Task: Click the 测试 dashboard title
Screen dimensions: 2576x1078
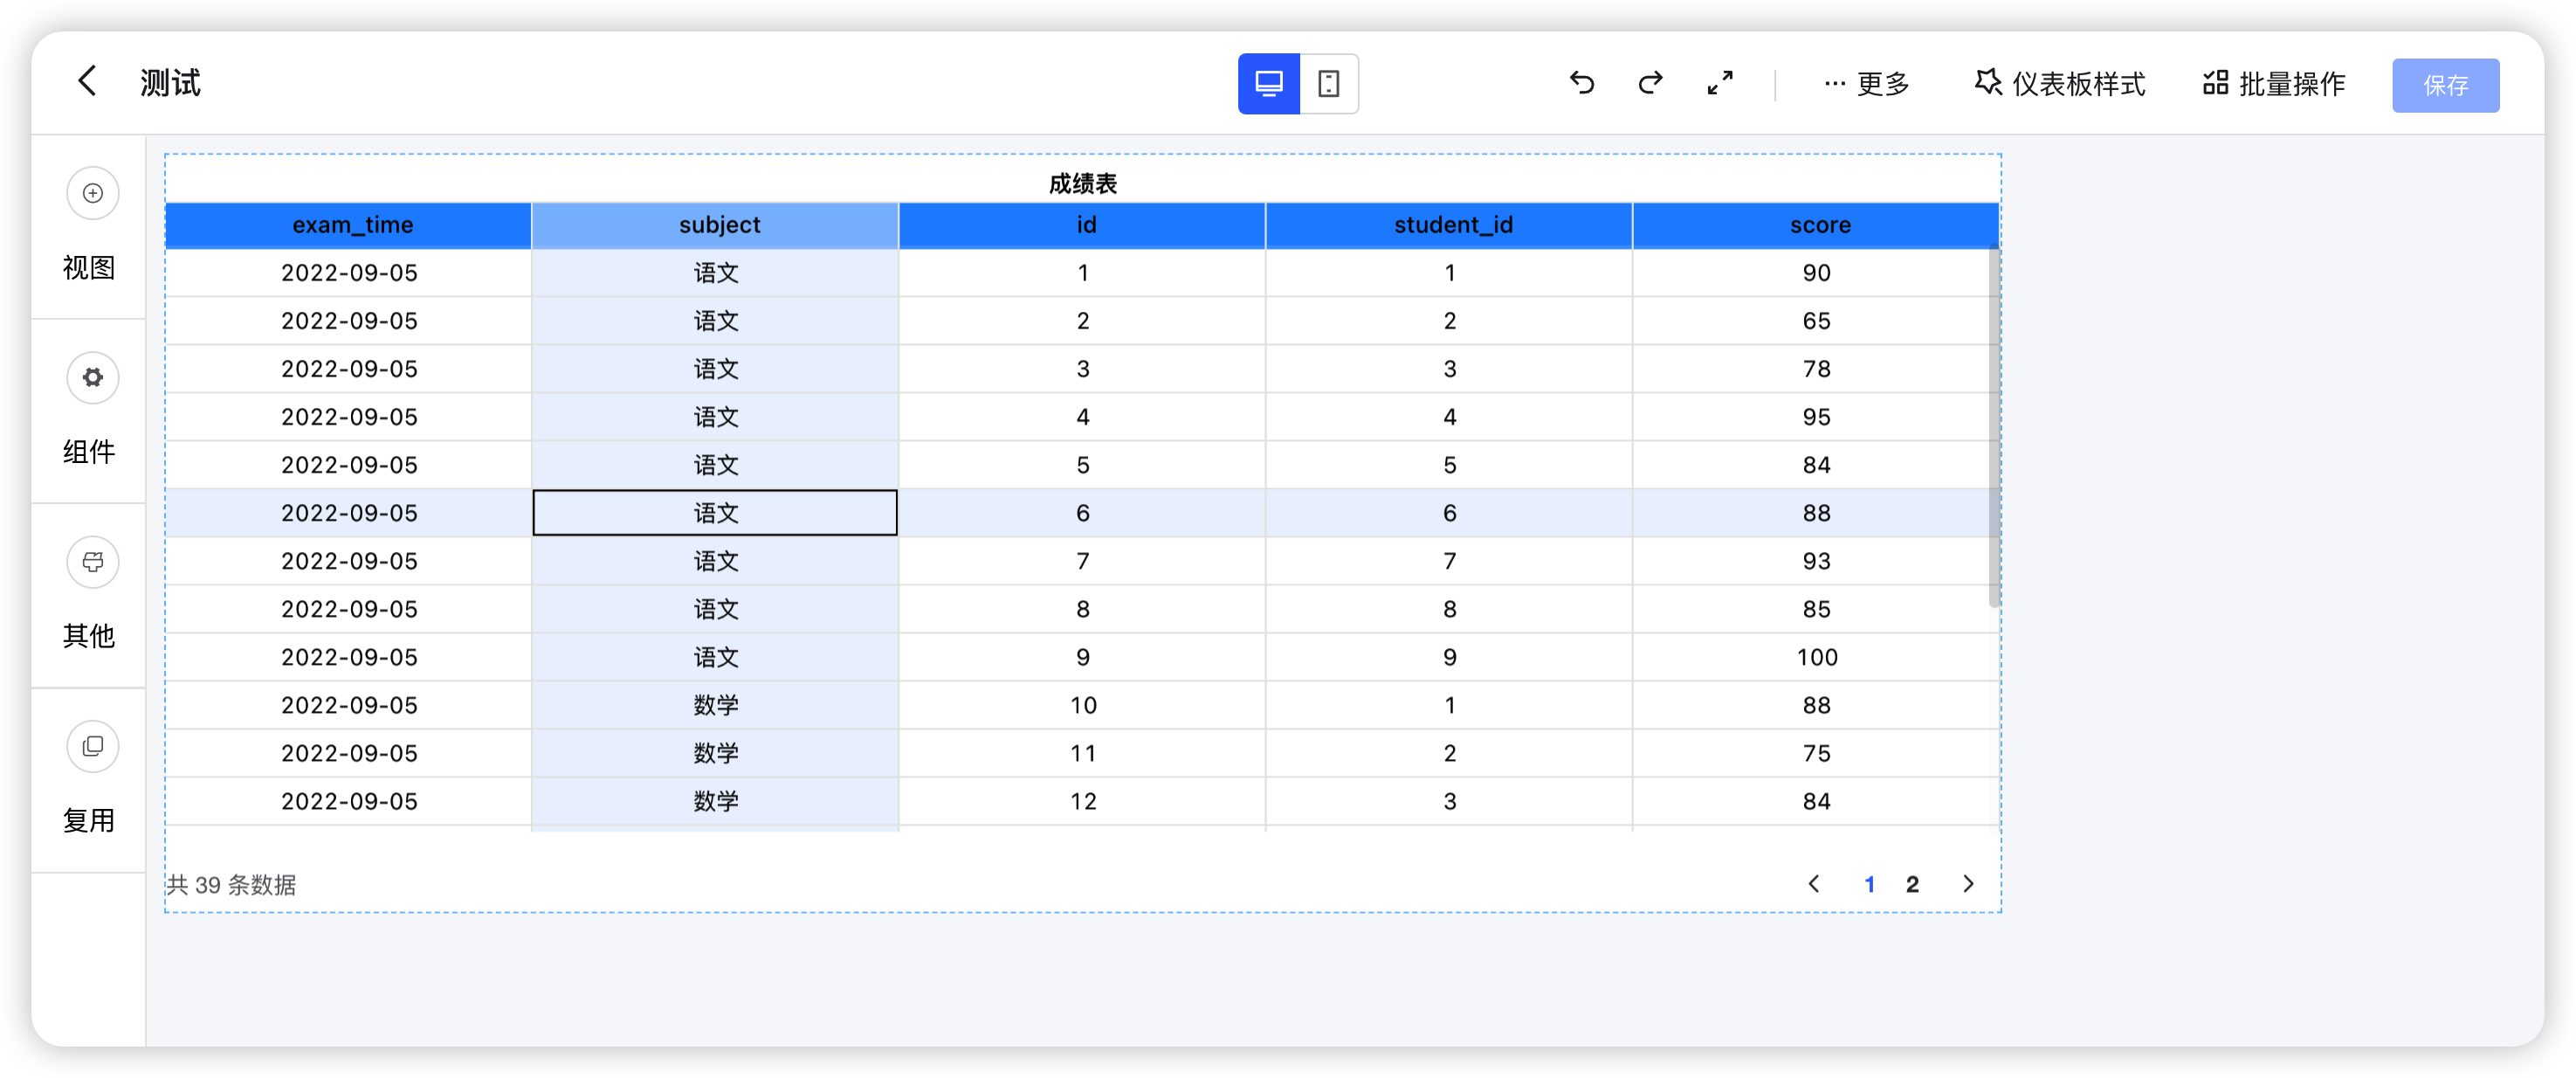Action: click(x=170, y=82)
